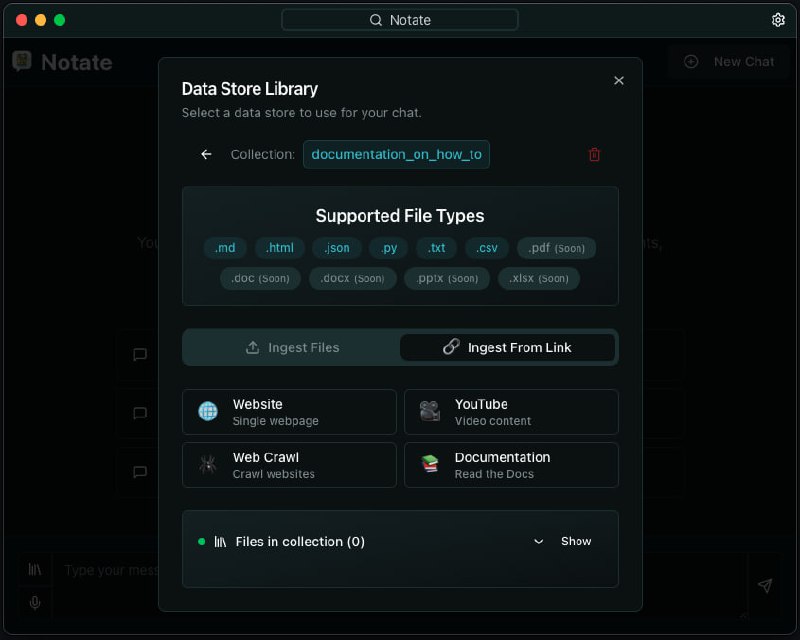This screenshot has width=800, height=640.
Task: Click the Notate logo icon
Action: click(x=22, y=62)
